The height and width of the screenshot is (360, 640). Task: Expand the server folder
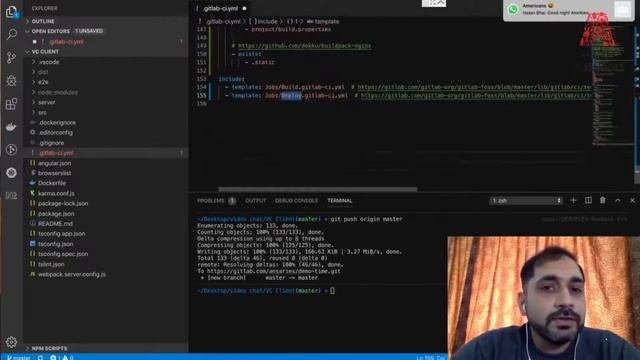[47, 102]
